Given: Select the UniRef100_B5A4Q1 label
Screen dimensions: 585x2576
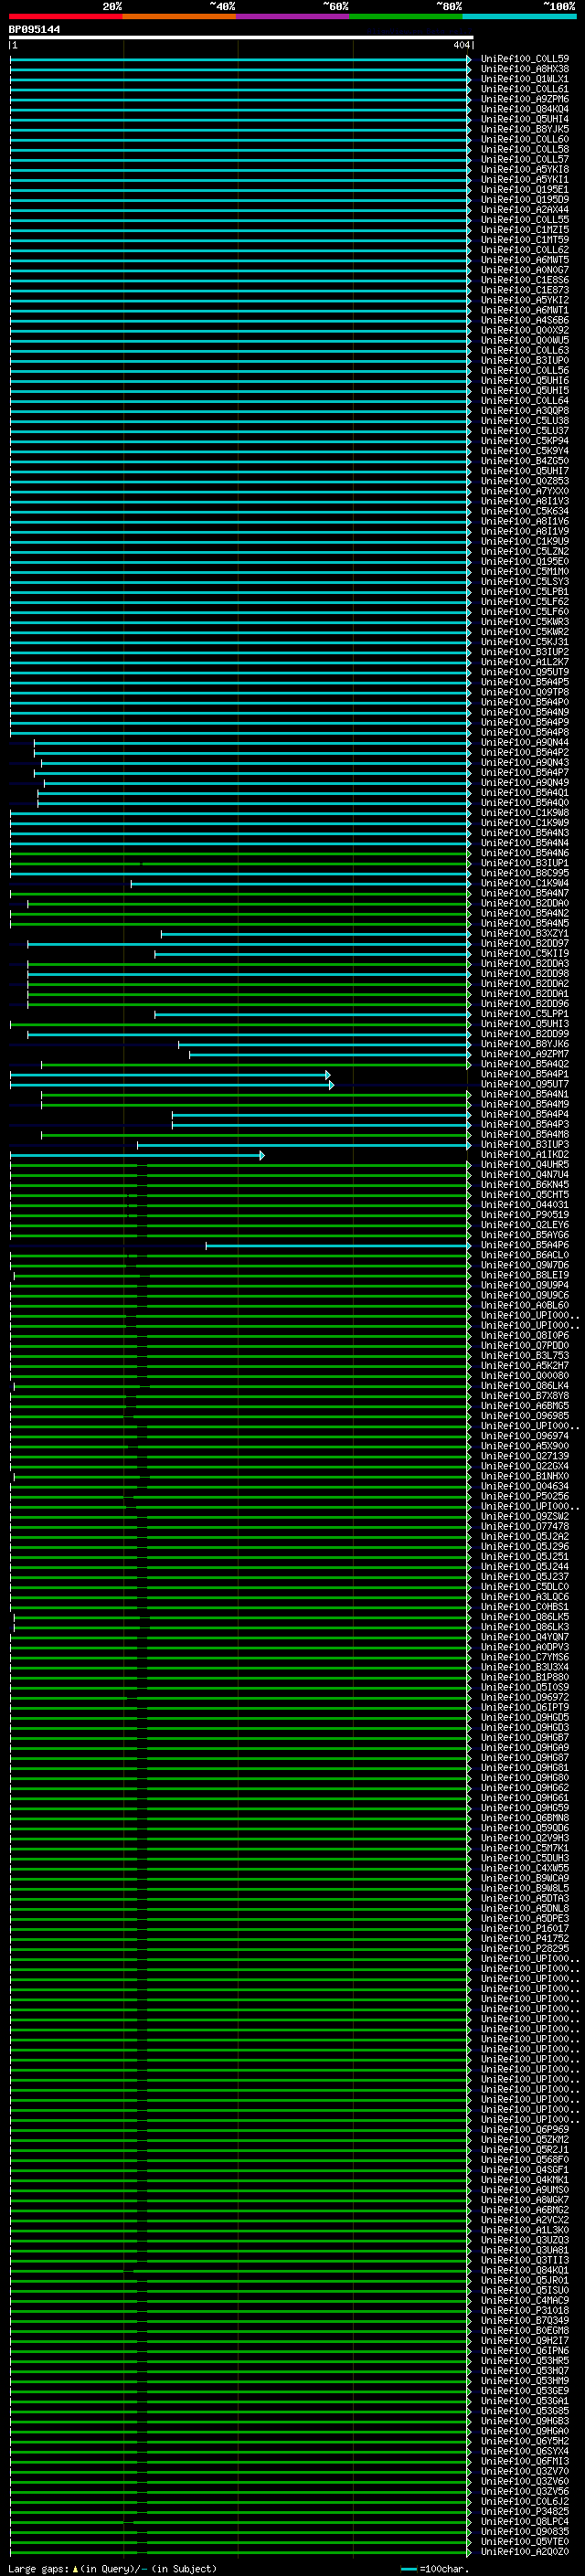Looking at the screenshot, I should (x=525, y=793).
